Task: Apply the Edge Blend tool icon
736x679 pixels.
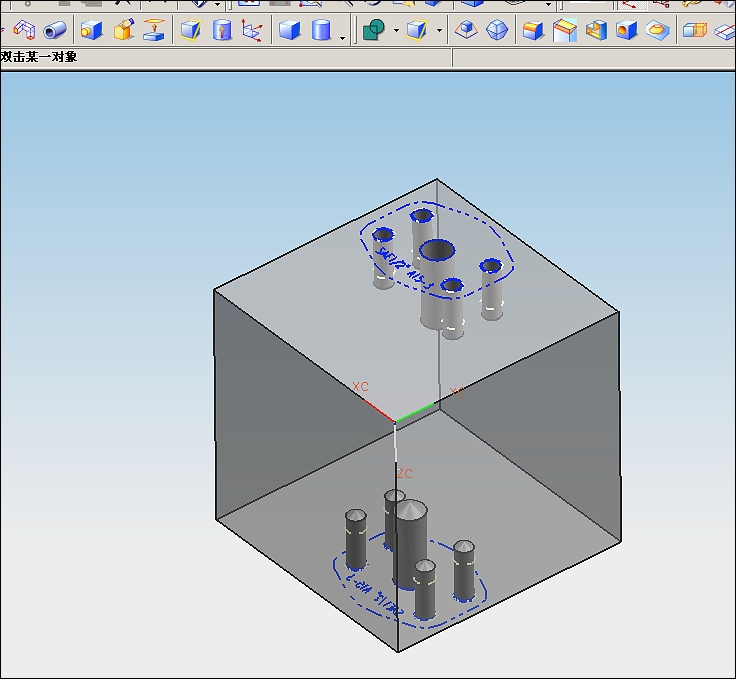Action: point(533,31)
